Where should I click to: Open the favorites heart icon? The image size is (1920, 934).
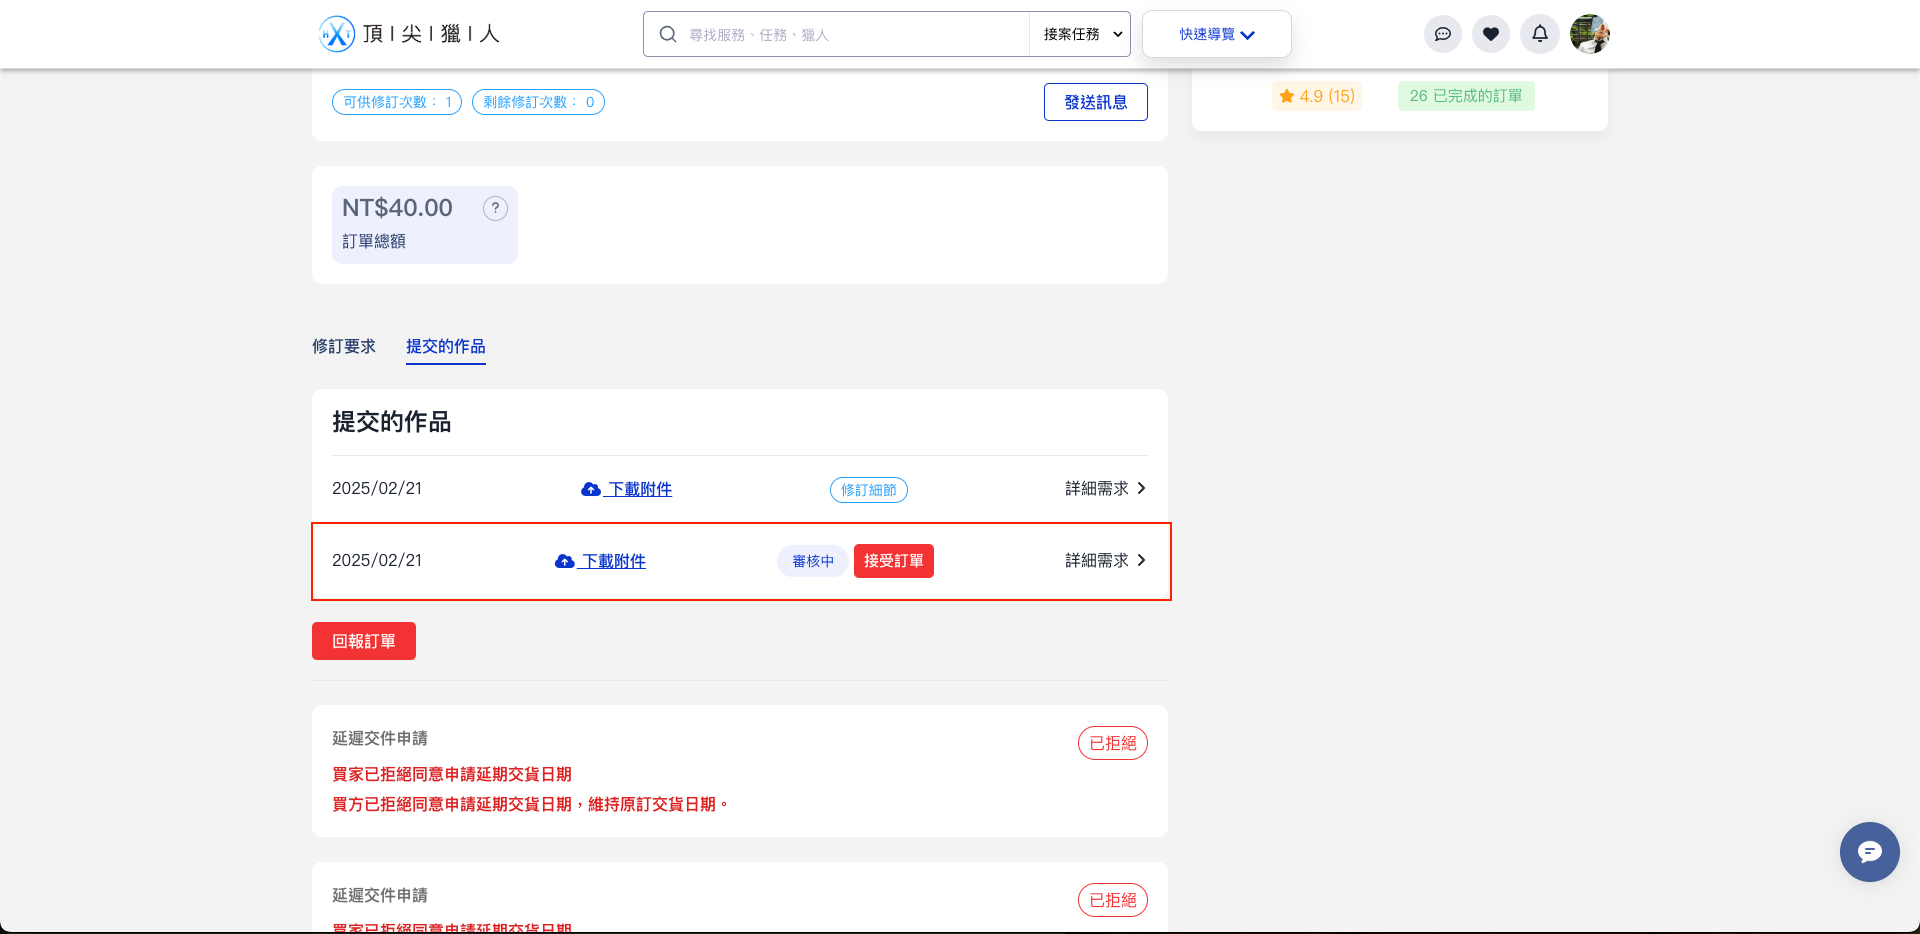[x=1491, y=33]
